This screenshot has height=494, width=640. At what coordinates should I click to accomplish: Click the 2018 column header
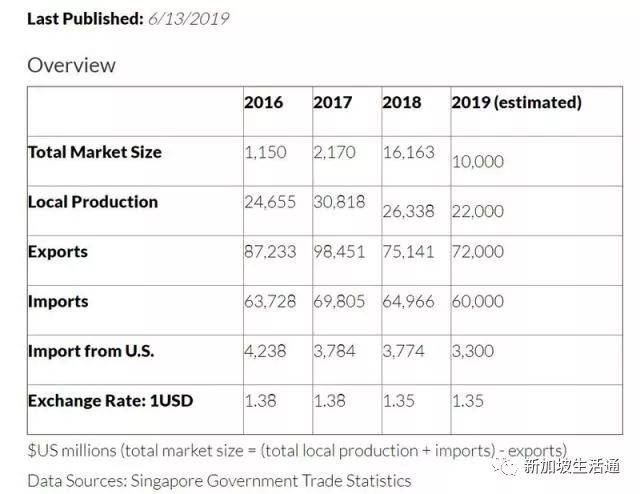point(402,103)
